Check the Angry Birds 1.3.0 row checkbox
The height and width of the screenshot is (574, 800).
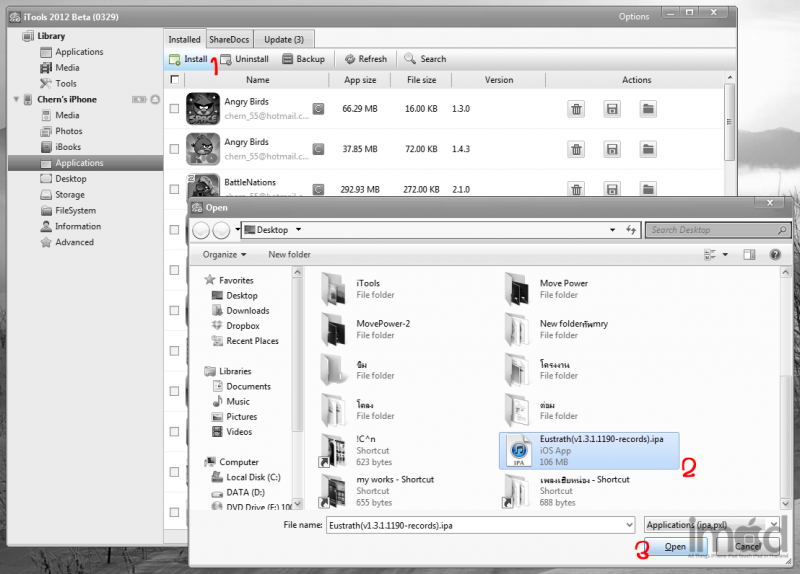pos(175,108)
